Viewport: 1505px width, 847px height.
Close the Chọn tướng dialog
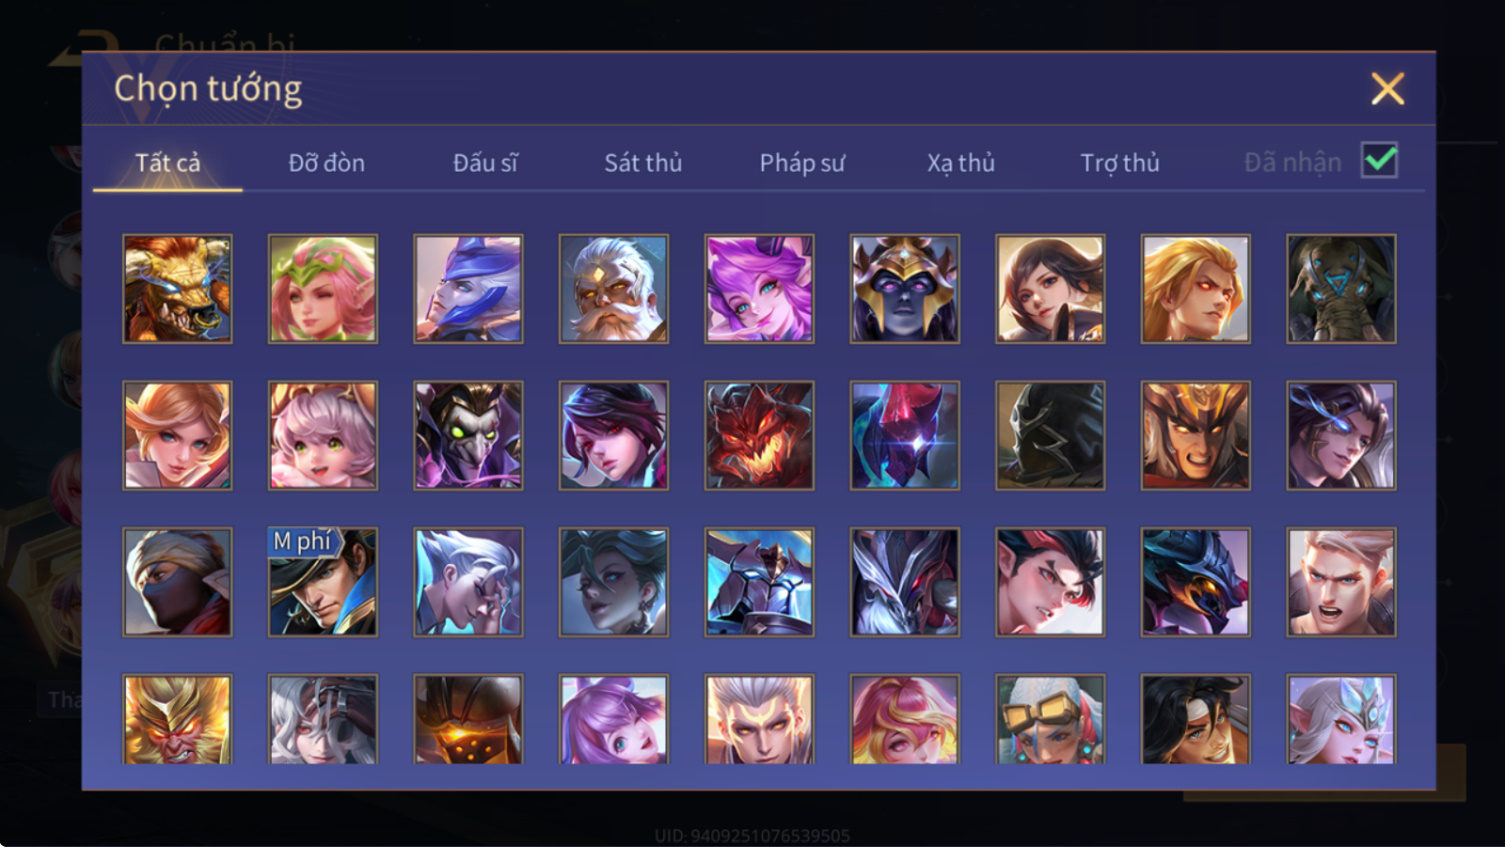1387,89
